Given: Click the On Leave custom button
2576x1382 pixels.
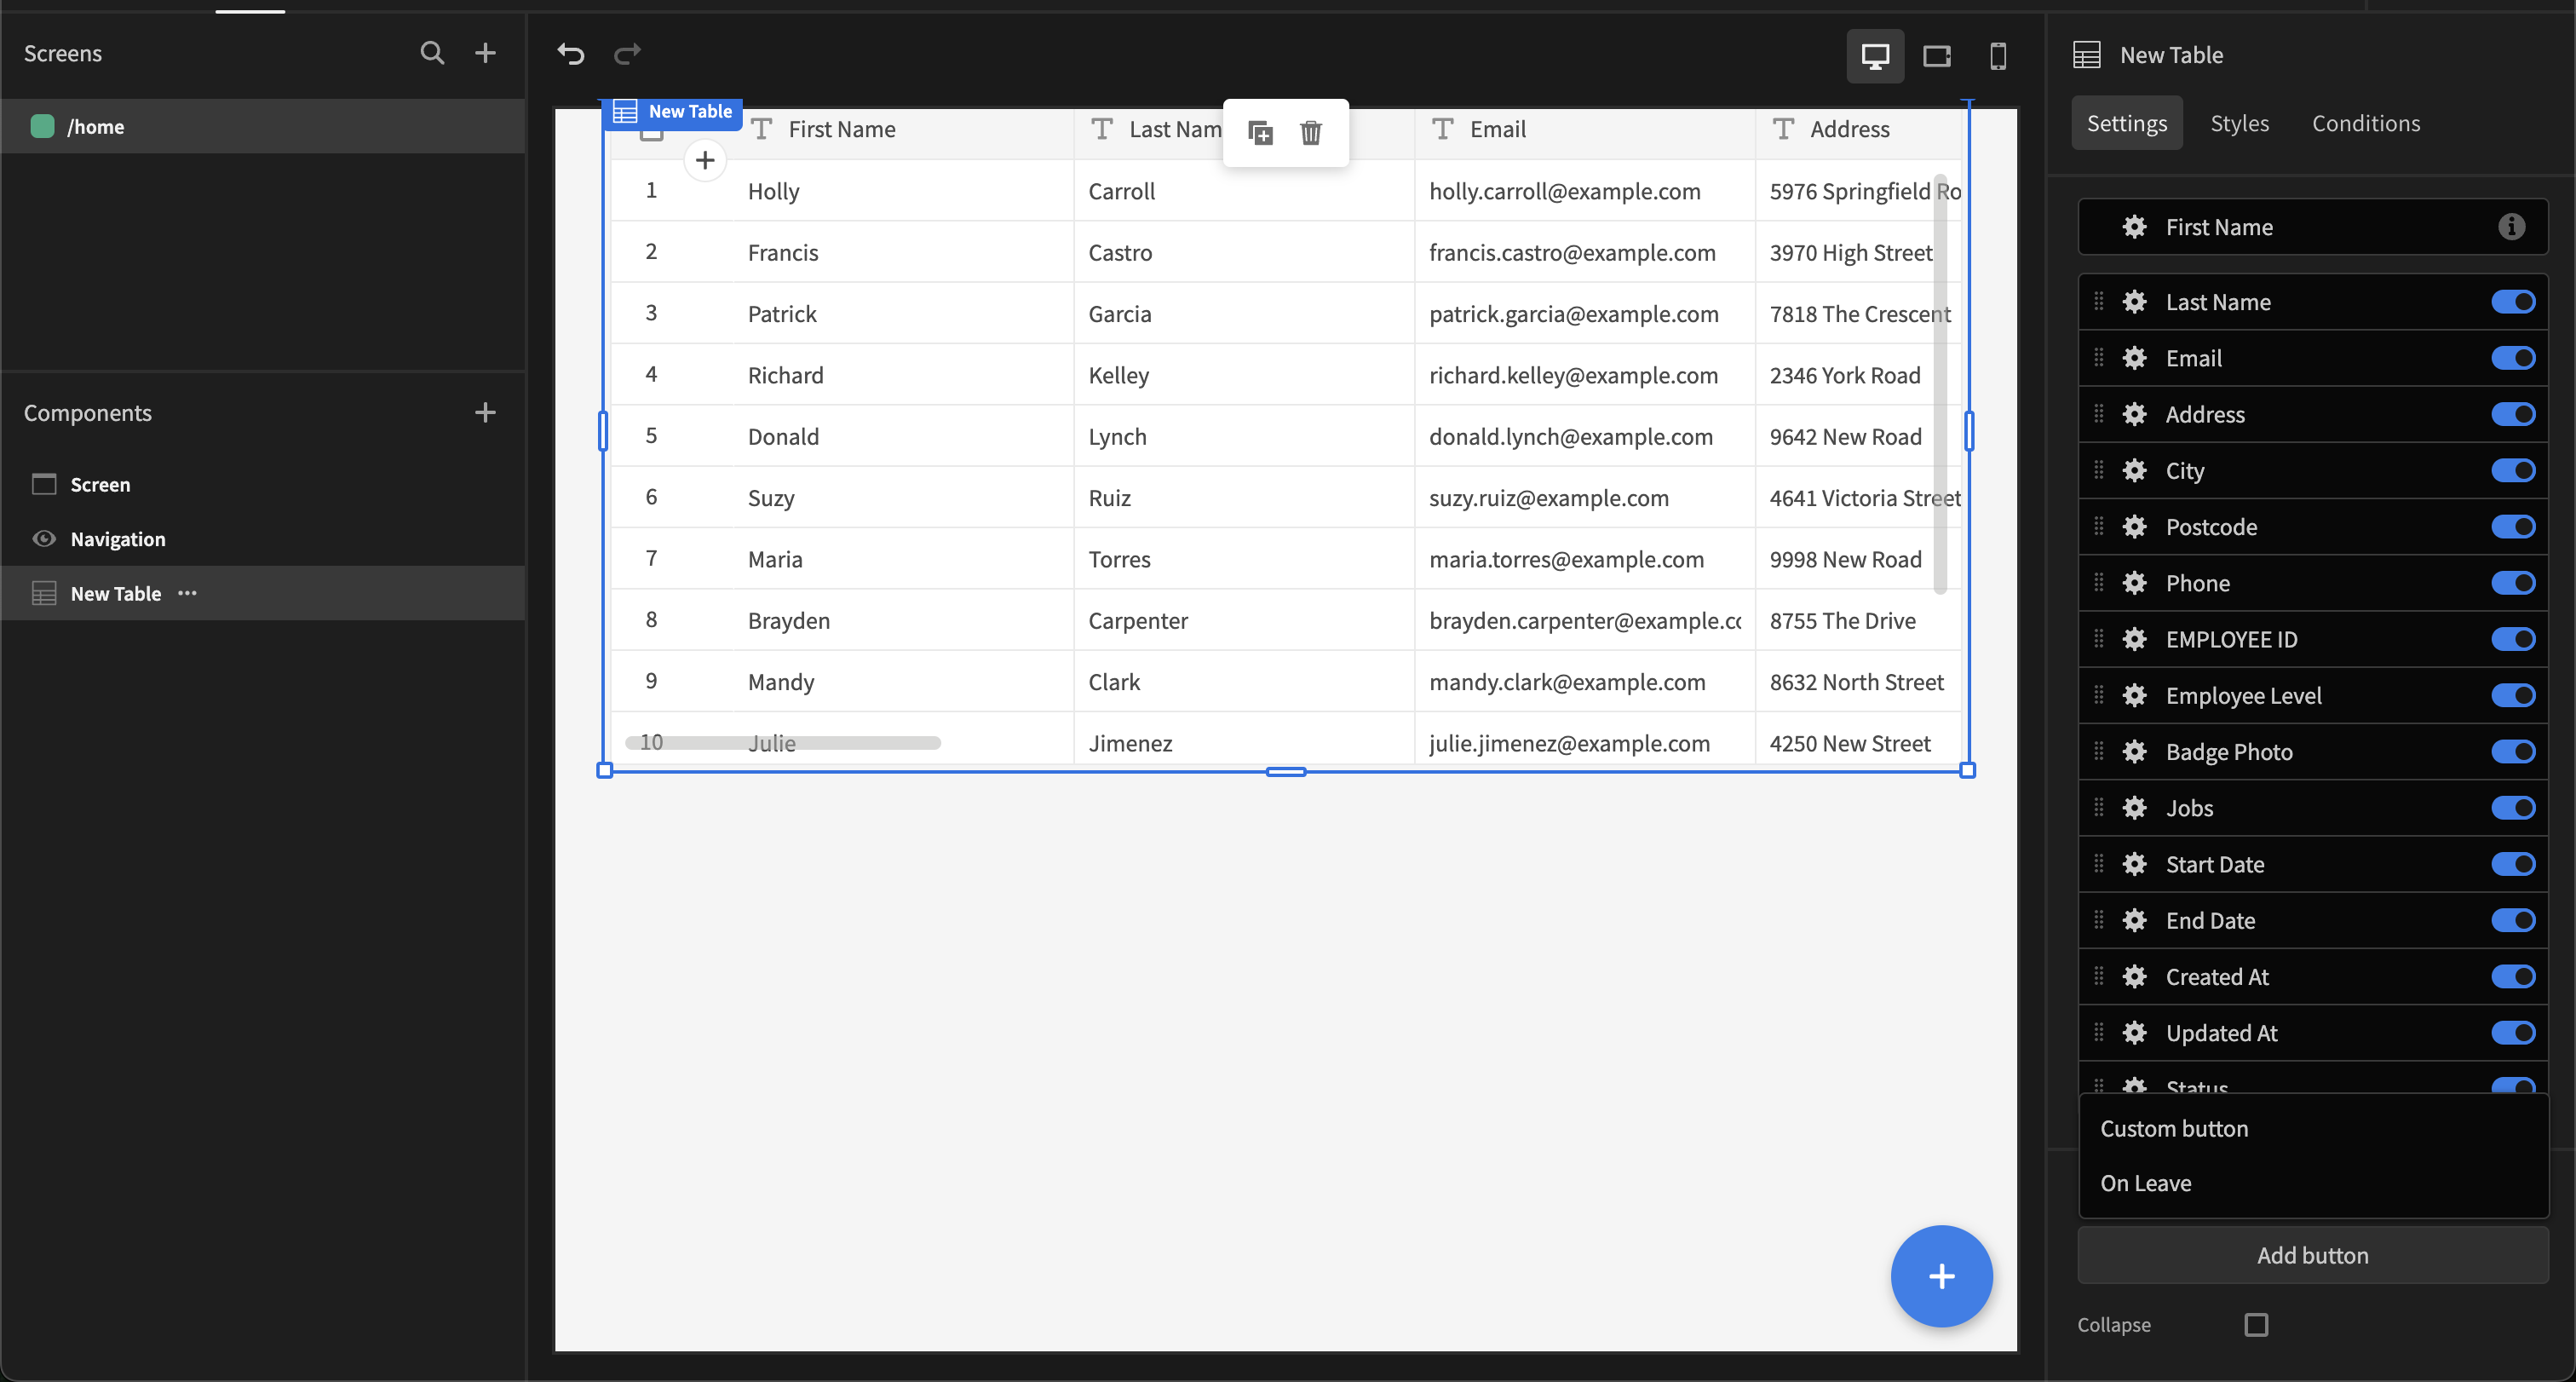Looking at the screenshot, I should pos(2143,1181).
